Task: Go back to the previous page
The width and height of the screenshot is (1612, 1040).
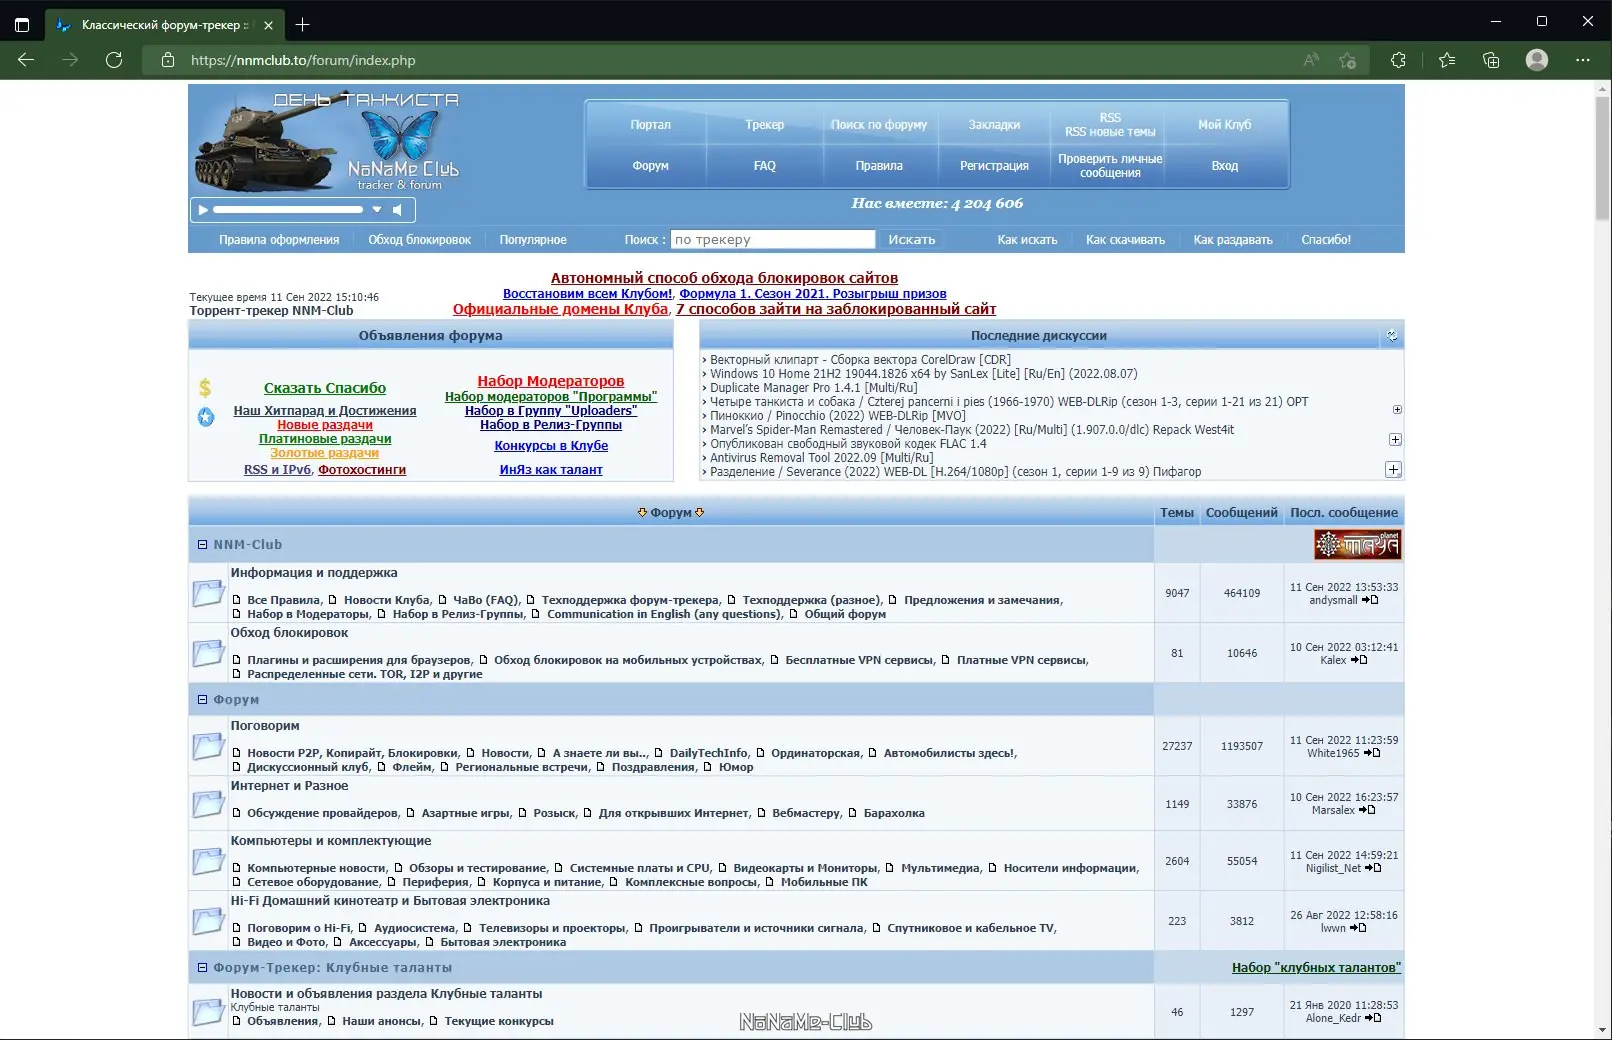Action: point(26,60)
